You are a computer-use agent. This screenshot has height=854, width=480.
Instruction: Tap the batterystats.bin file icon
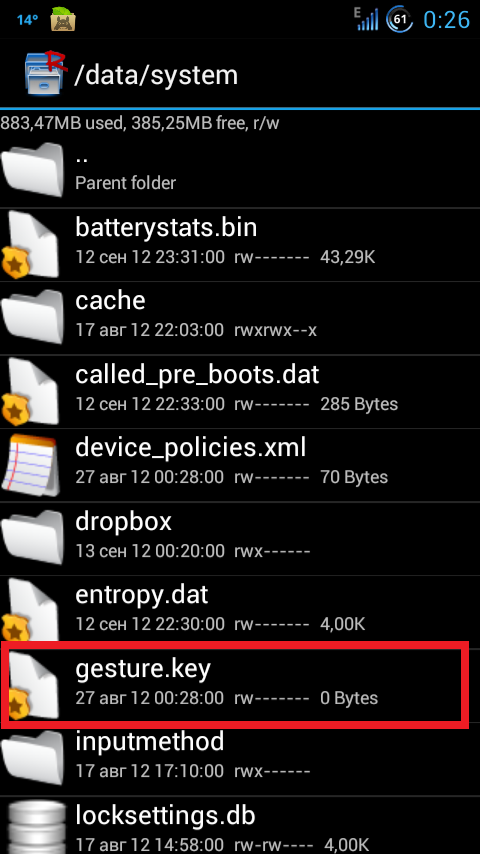coord(31,244)
